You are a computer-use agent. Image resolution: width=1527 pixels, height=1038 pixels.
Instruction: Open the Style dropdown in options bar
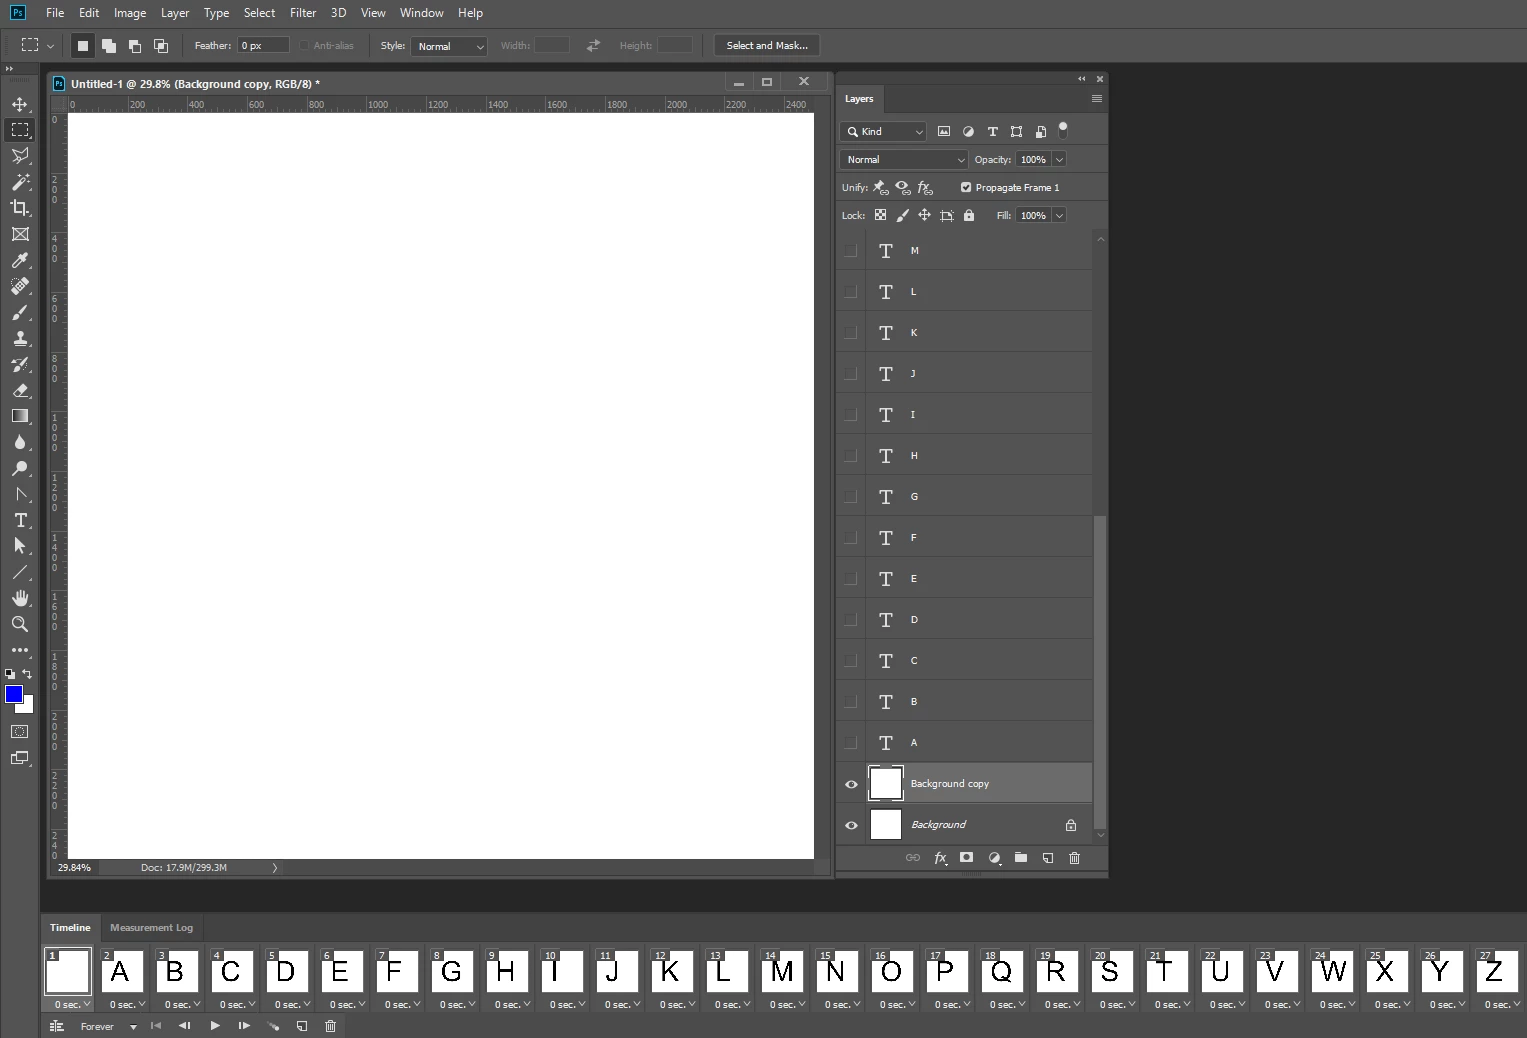tap(449, 46)
